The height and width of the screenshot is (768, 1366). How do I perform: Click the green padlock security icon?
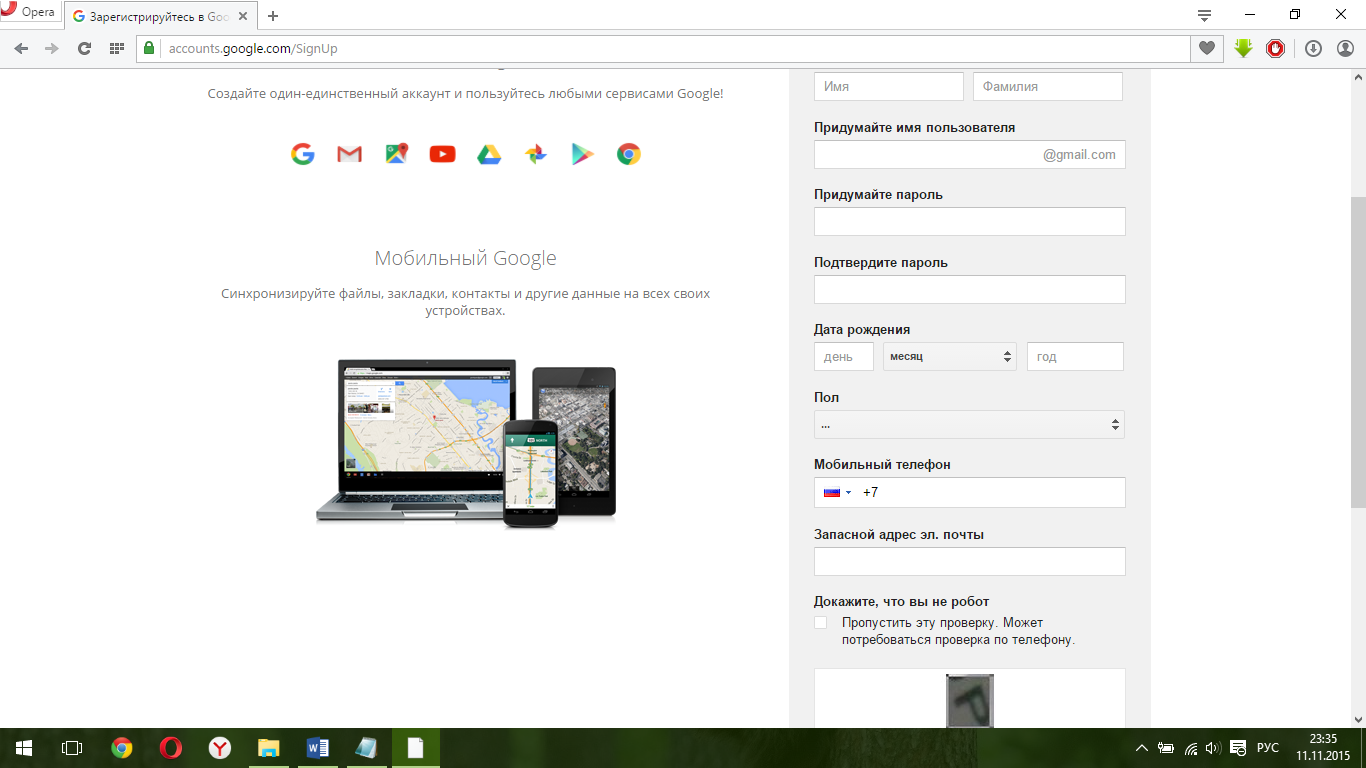click(150, 48)
